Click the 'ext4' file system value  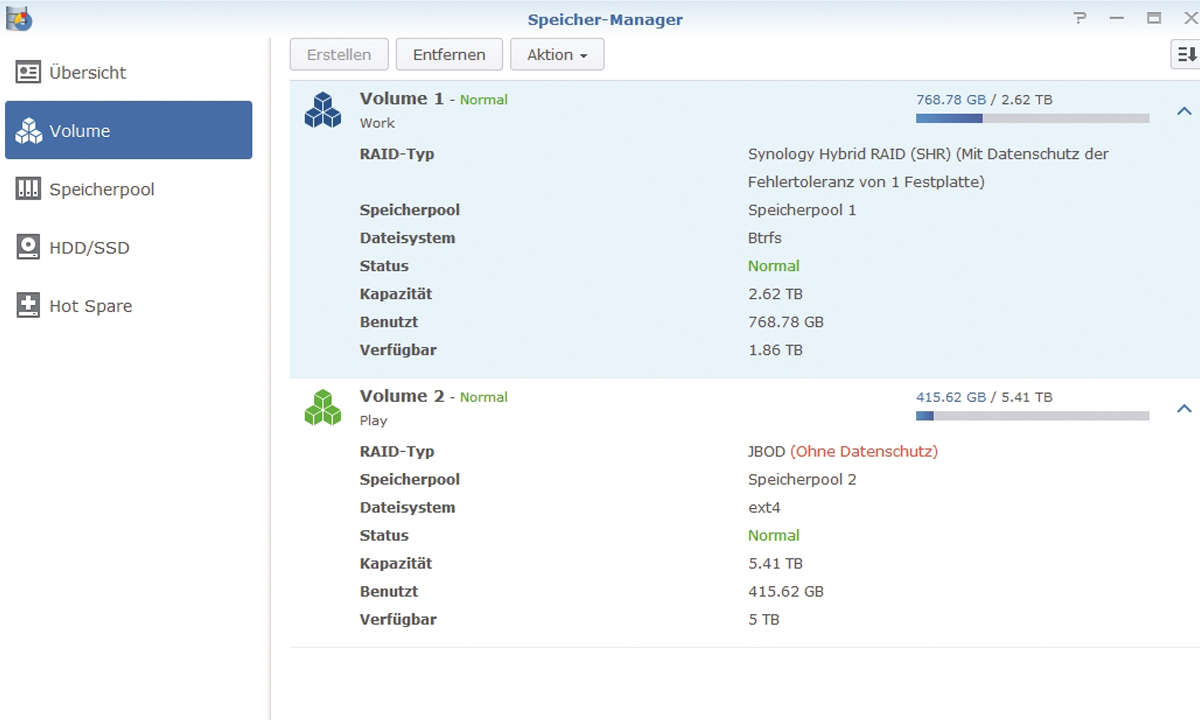pos(764,507)
